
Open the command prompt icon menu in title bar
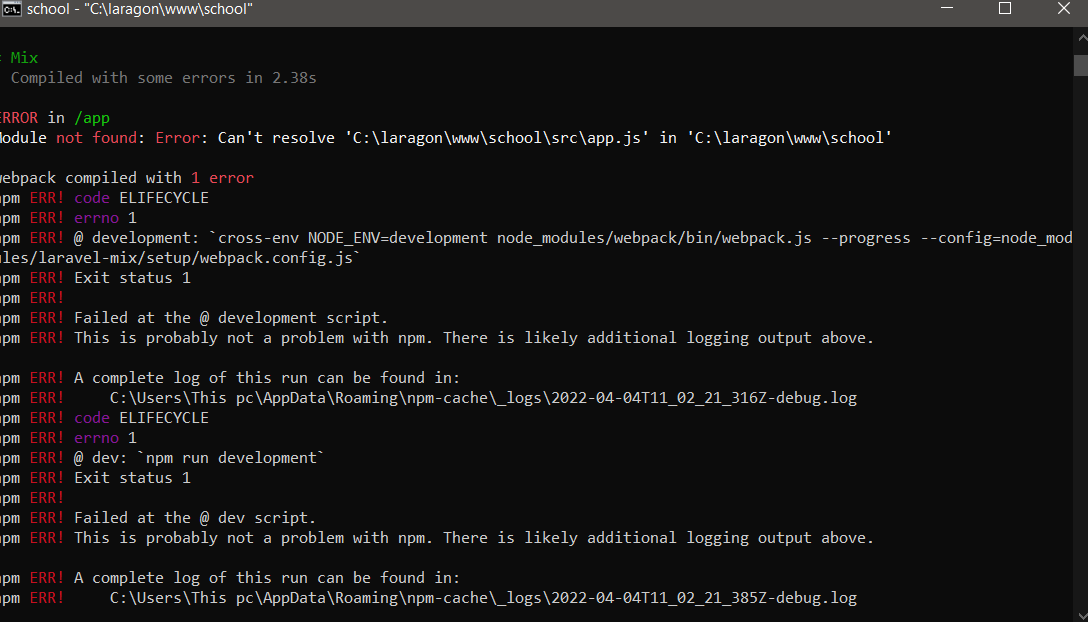coord(10,9)
